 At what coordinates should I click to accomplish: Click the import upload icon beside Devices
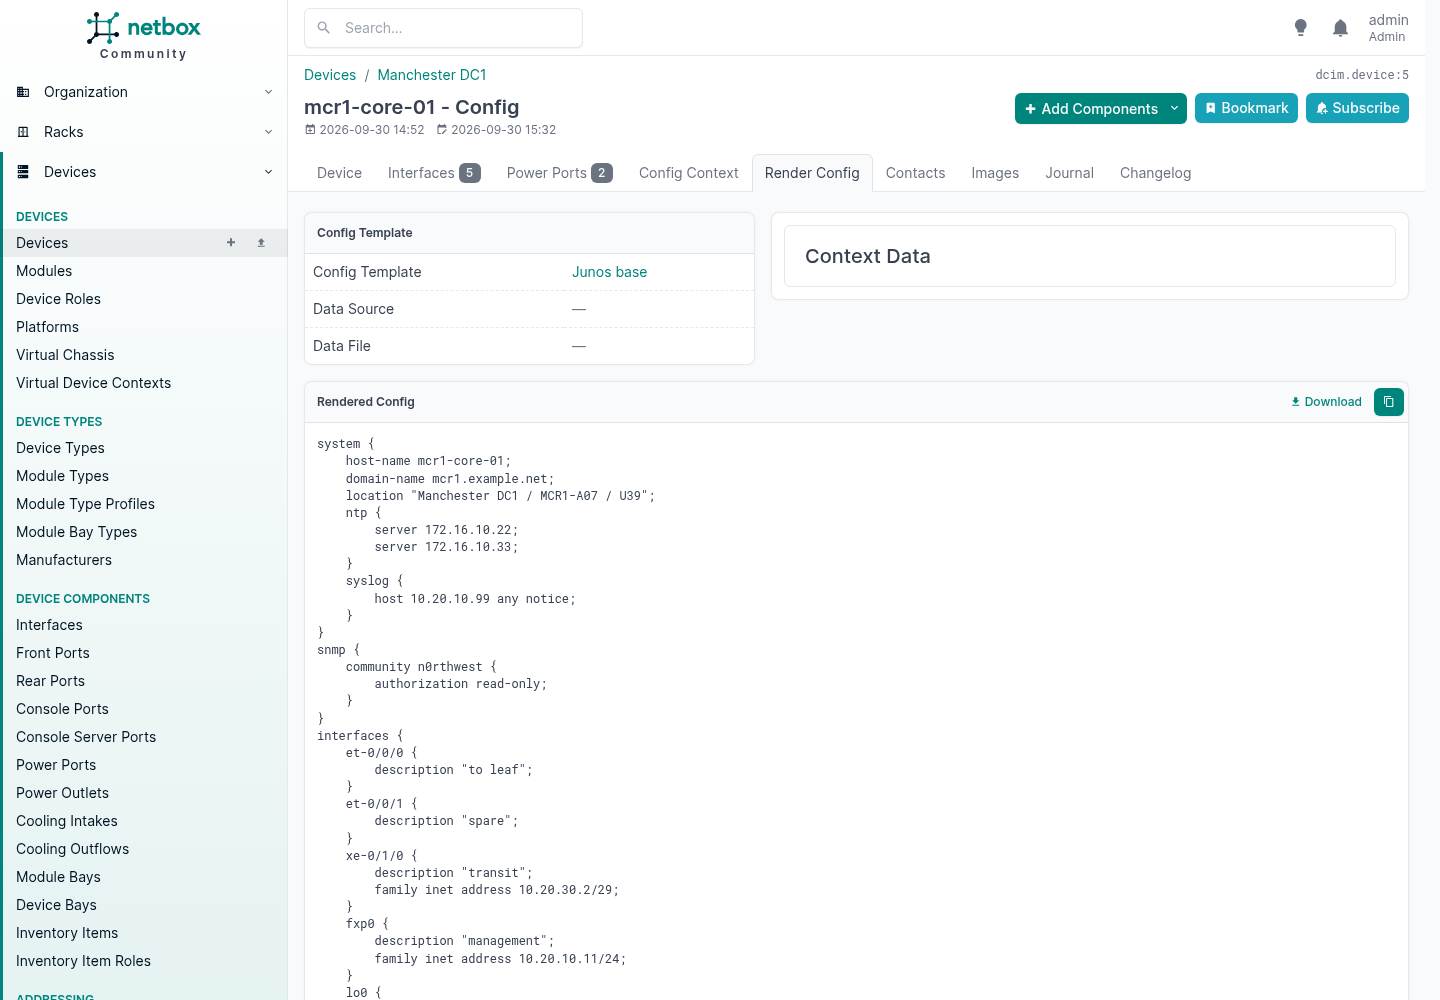(x=261, y=243)
